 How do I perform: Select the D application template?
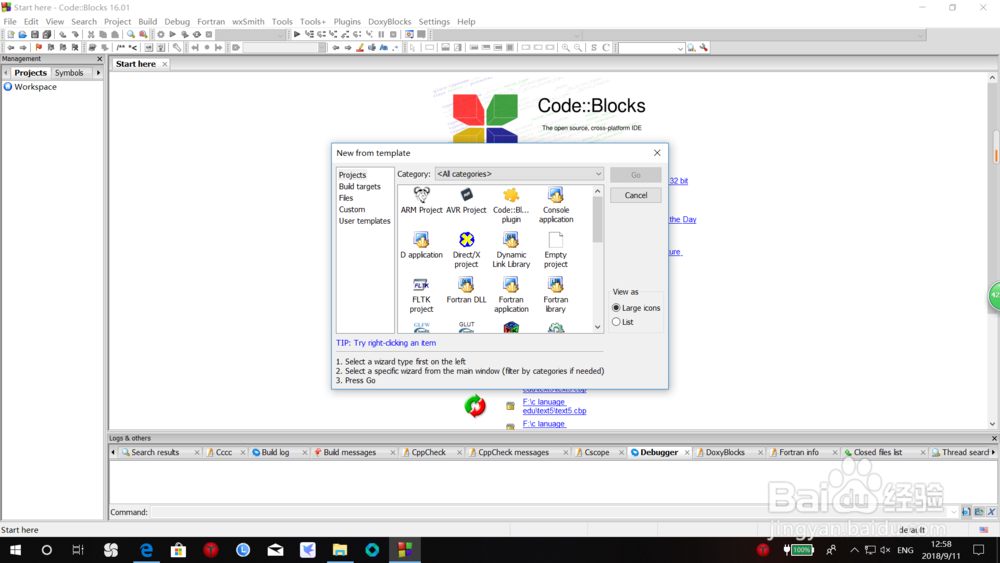(x=422, y=245)
